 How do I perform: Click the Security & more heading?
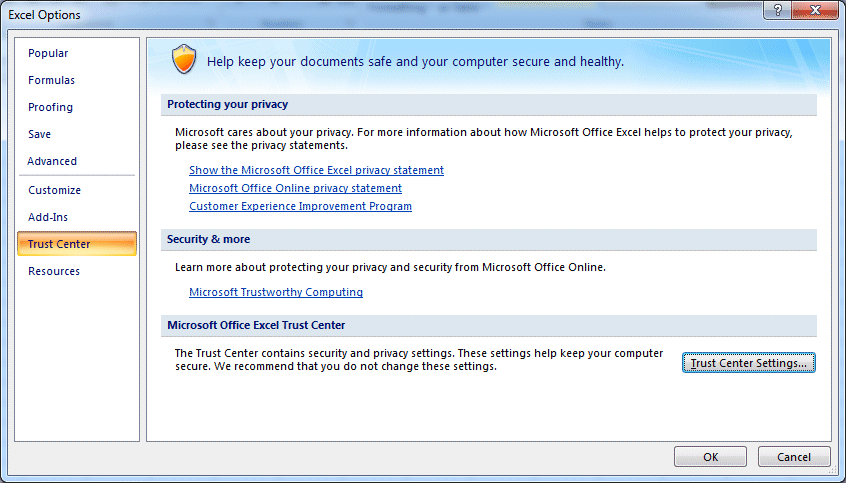click(x=208, y=239)
